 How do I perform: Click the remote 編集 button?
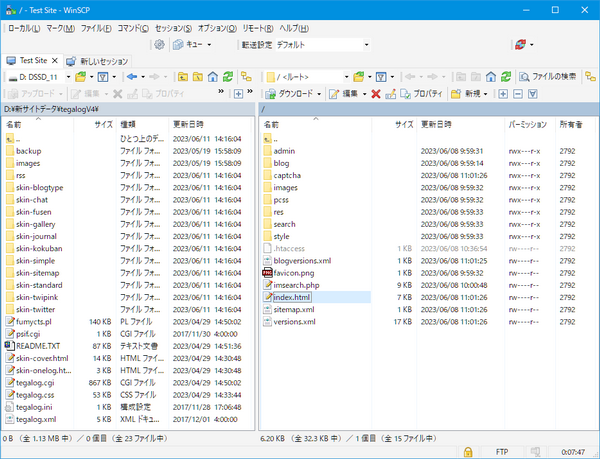click(x=344, y=94)
